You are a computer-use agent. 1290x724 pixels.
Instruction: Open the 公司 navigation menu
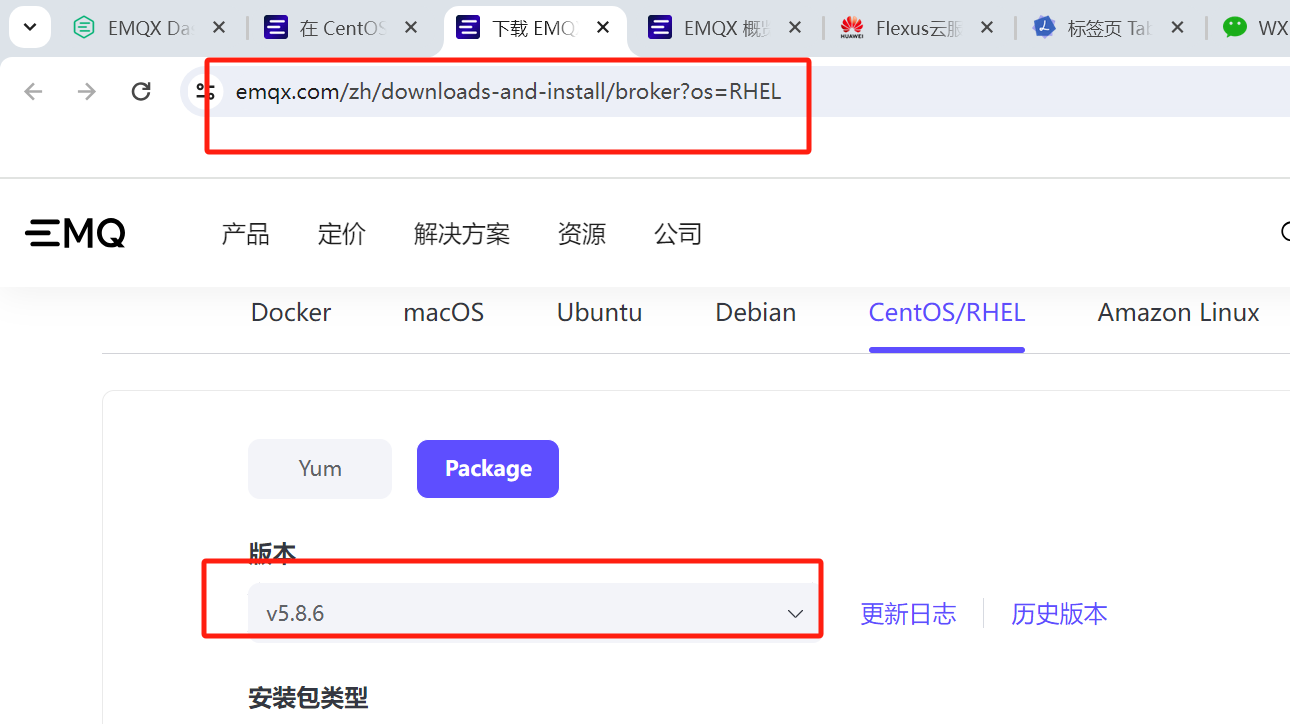pyautogui.click(x=678, y=234)
